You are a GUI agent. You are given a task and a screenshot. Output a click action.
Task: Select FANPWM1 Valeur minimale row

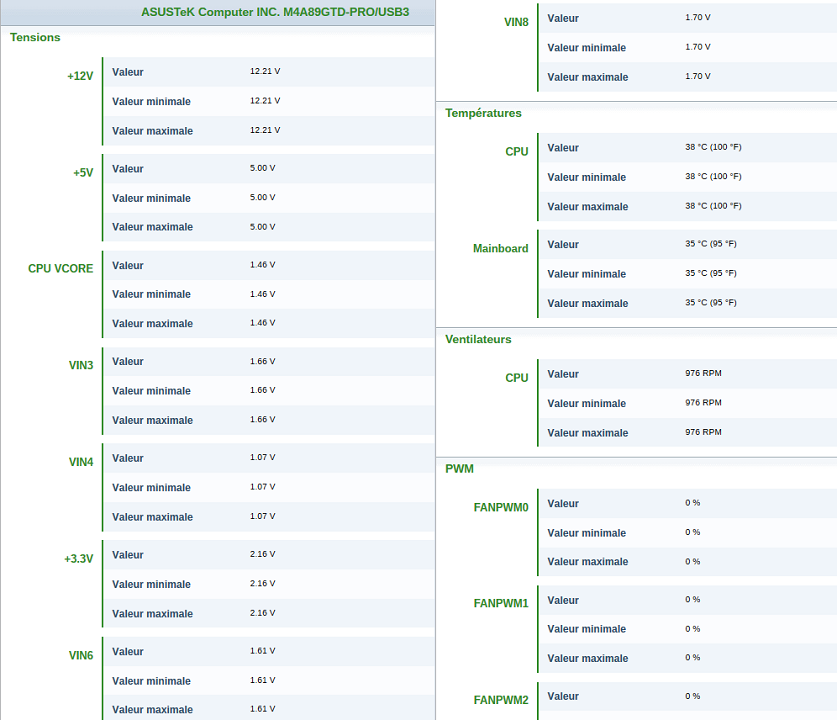click(688, 629)
